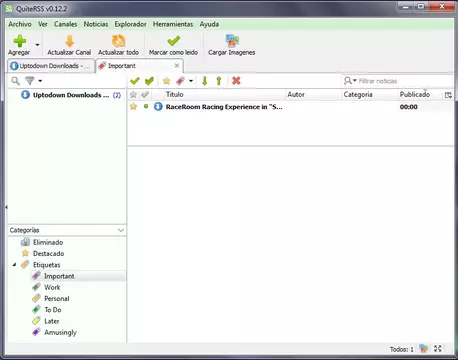
Task: Mark all news read double checkmark
Action: tap(149, 81)
